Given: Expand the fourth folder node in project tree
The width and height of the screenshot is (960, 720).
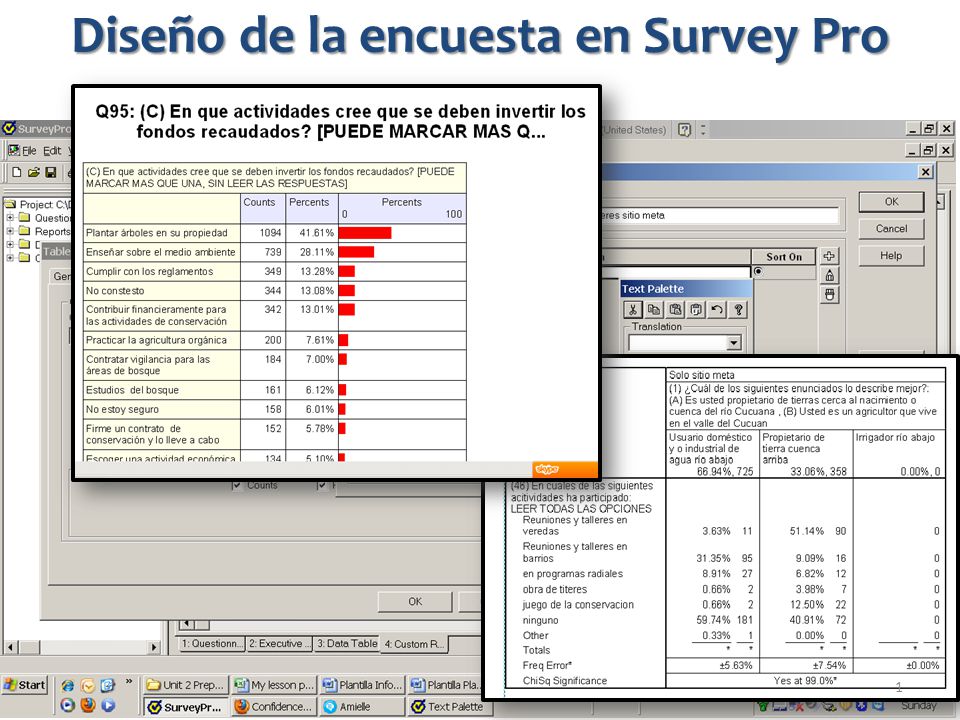Looking at the screenshot, I should pyautogui.click(x=10, y=258).
